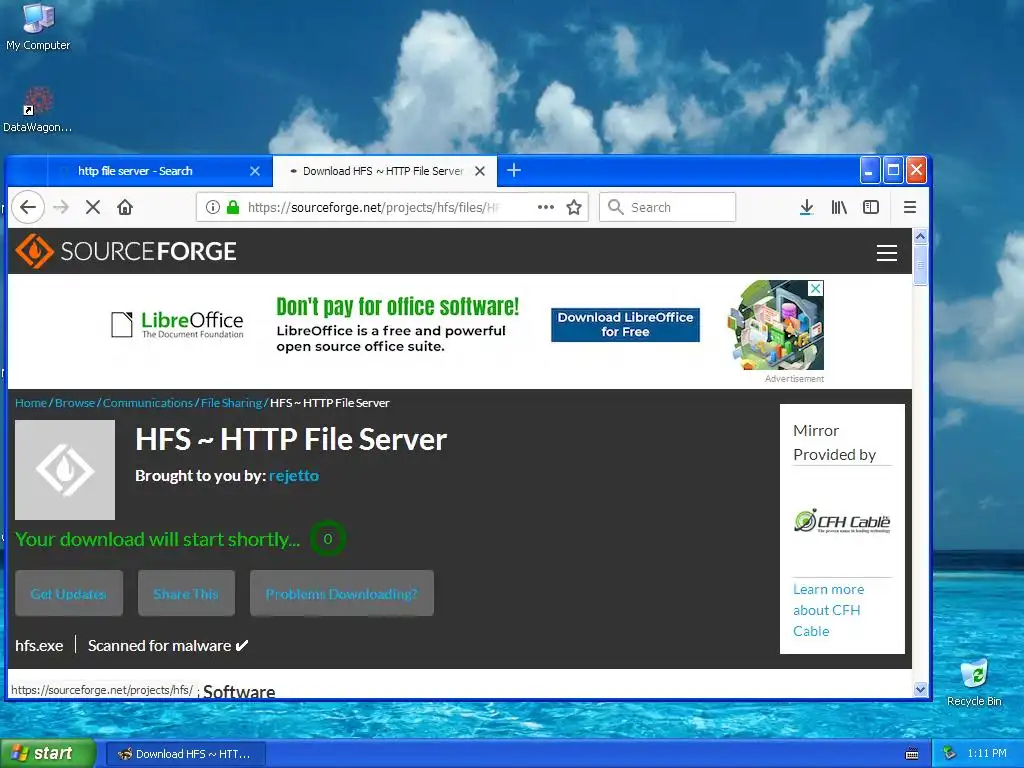The height and width of the screenshot is (768, 1024).
Task: Open the Browse breadcrumb link
Action: (x=74, y=403)
